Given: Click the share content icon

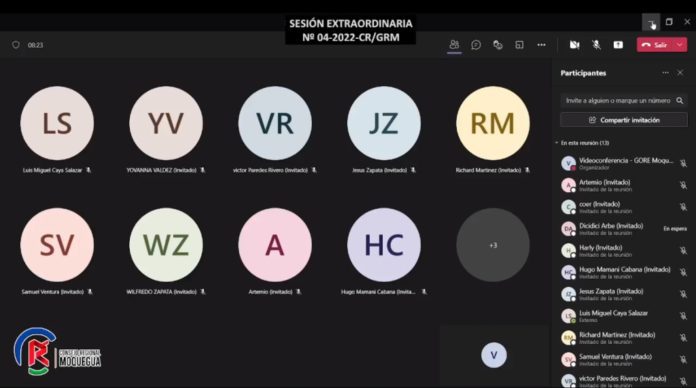Looking at the screenshot, I should [618, 45].
